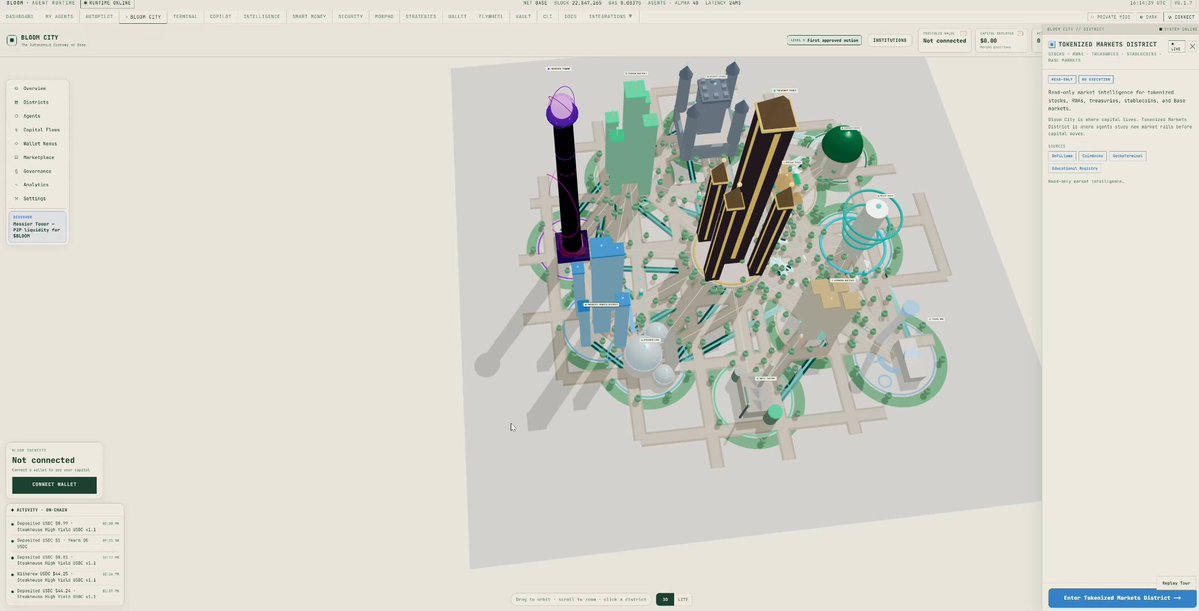
Task: Click the Deposited USDC $1 activity entry
Action: point(65,542)
